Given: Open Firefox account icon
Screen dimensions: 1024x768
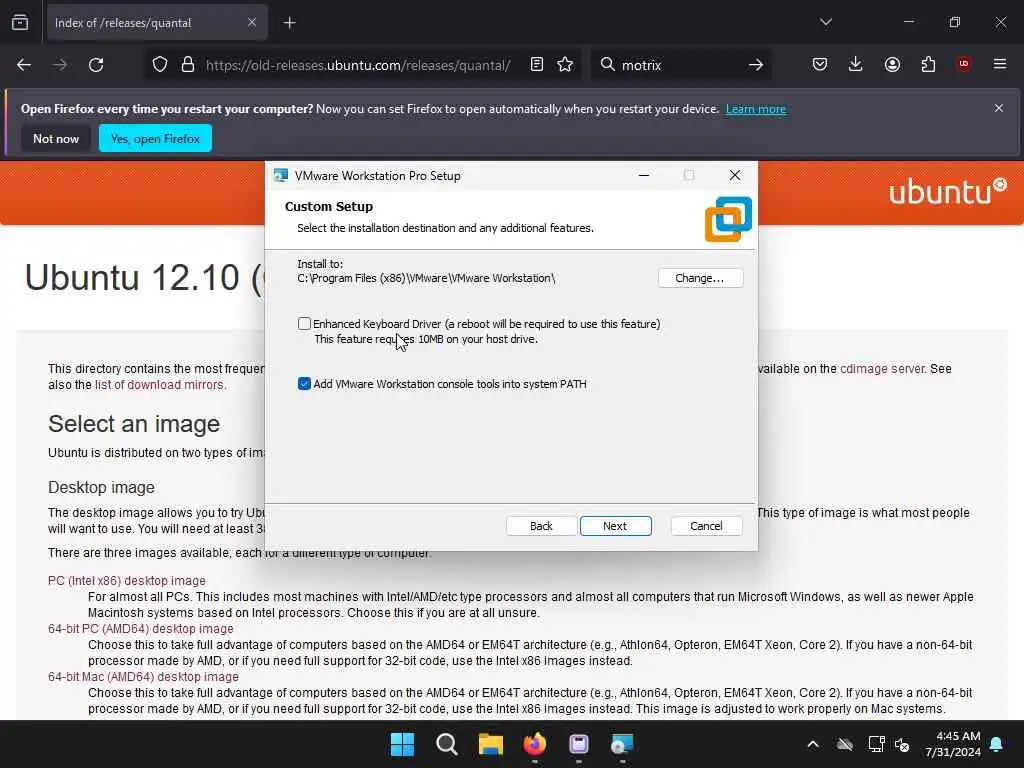Looking at the screenshot, I should click(892, 64).
